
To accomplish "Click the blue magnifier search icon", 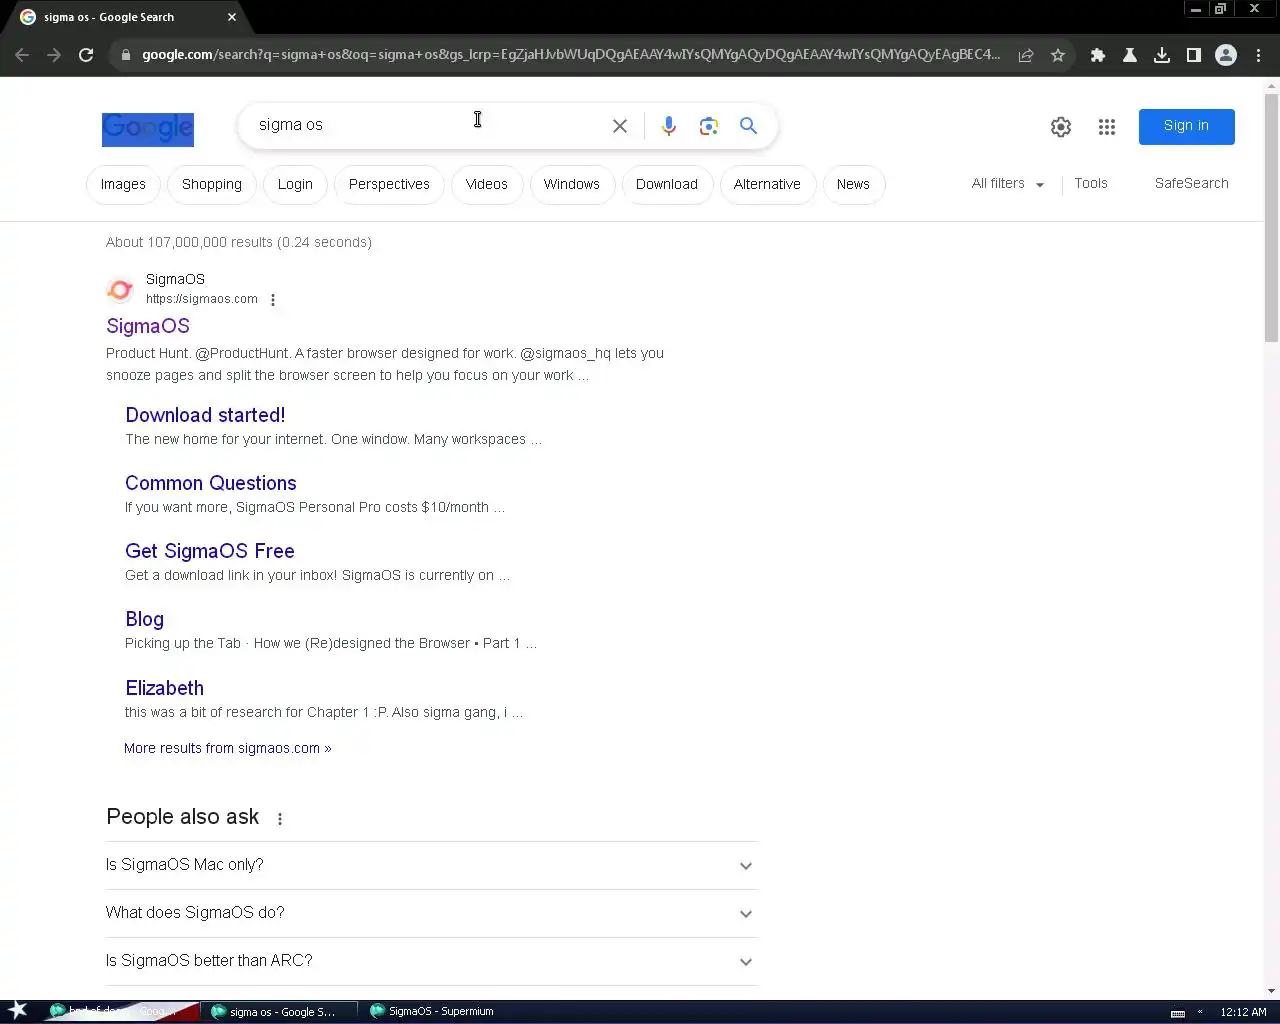I will (748, 126).
